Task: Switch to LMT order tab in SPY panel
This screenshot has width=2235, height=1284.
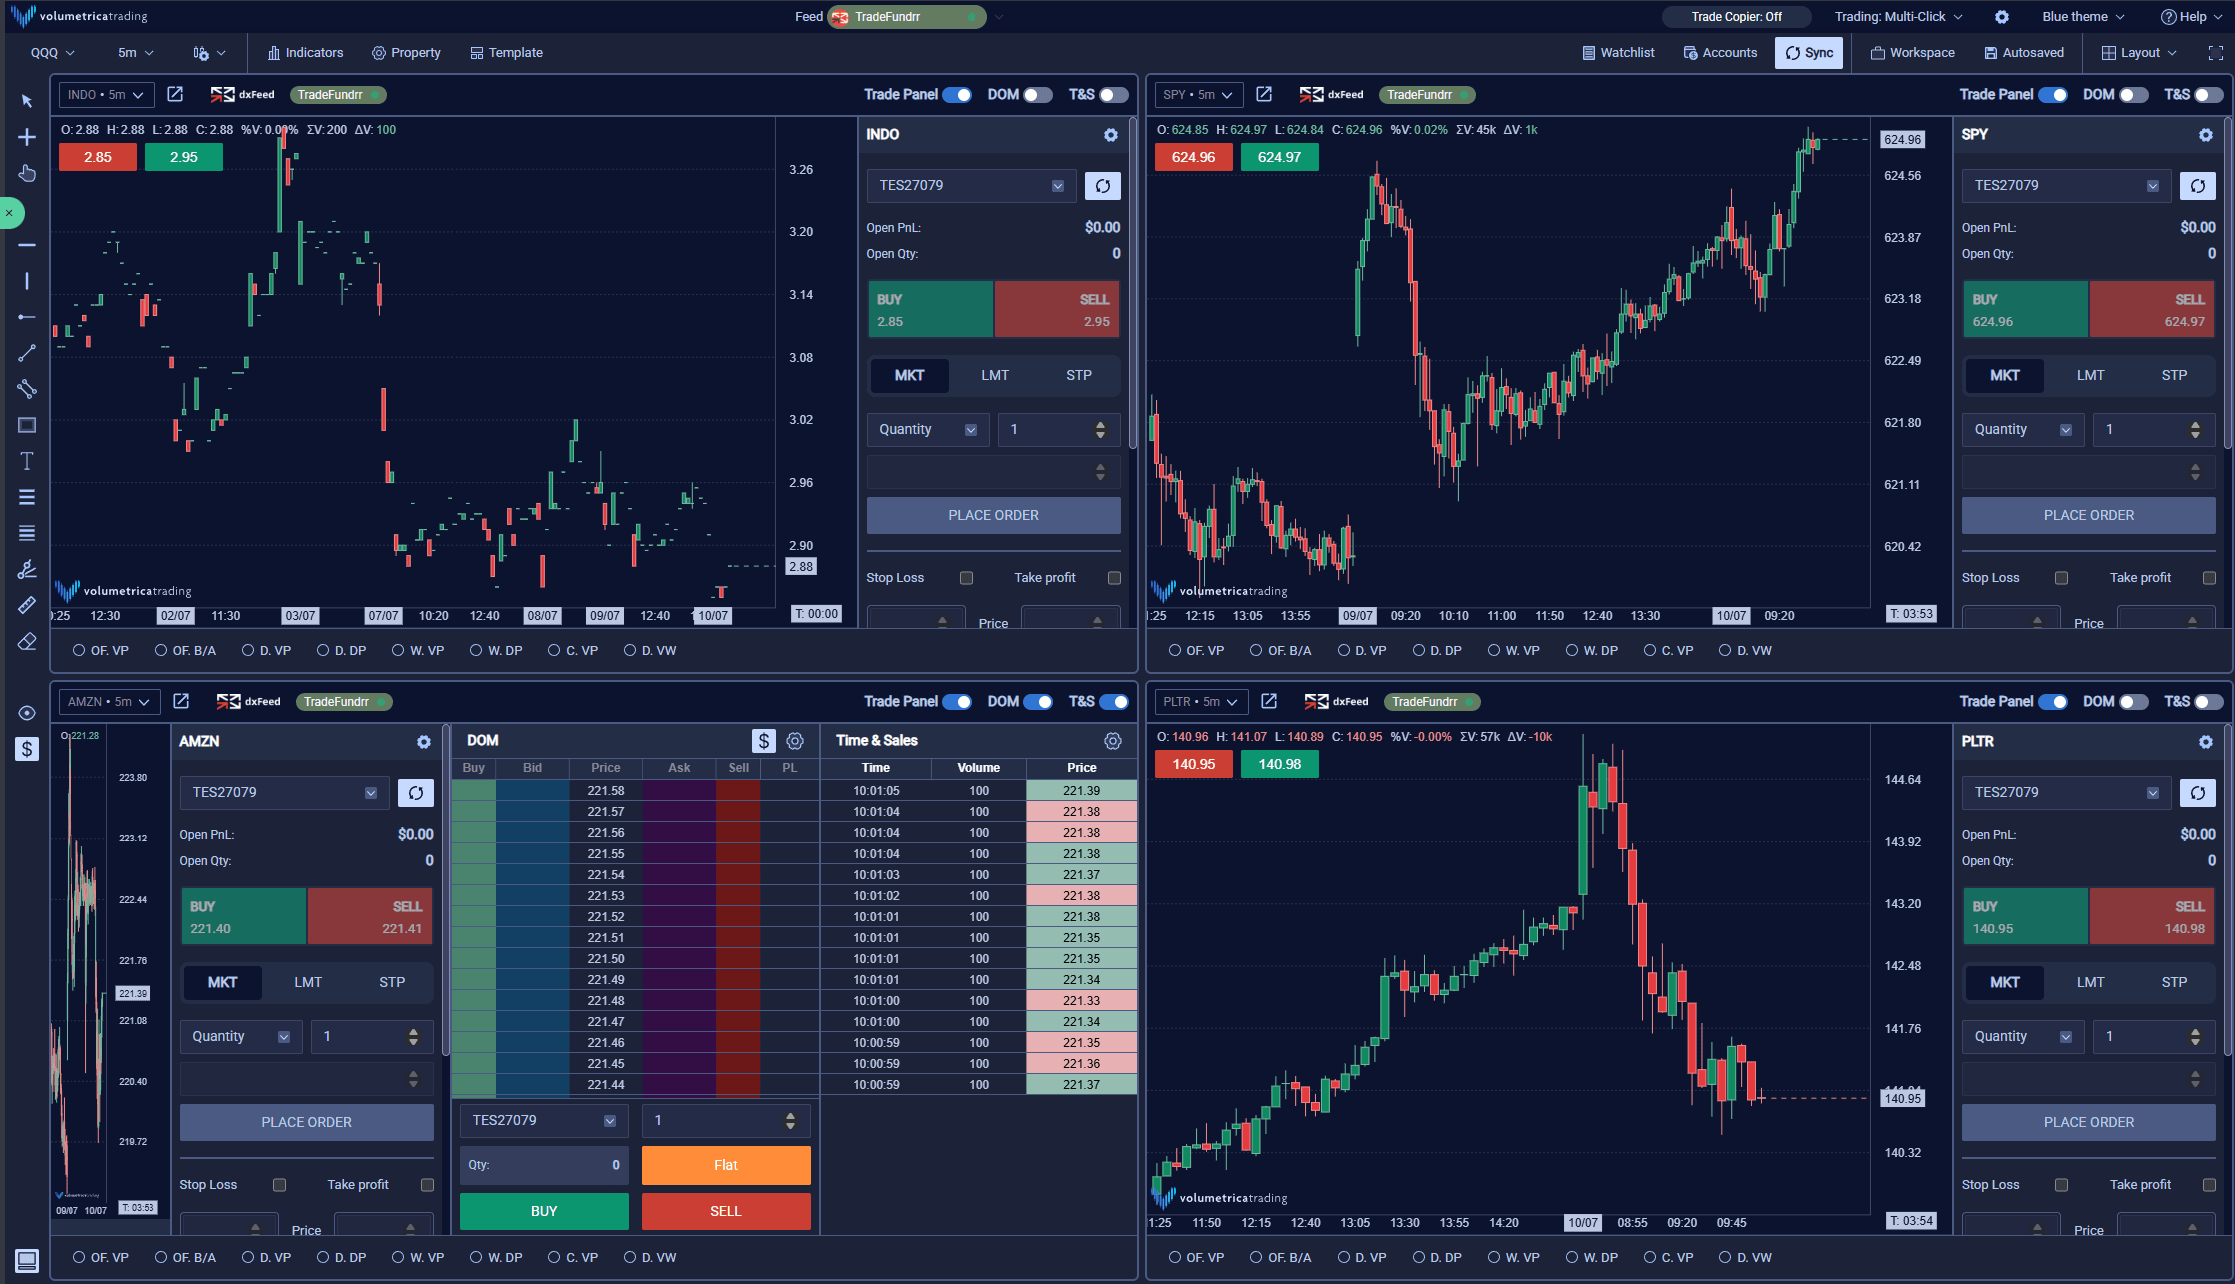Action: click(x=2090, y=375)
